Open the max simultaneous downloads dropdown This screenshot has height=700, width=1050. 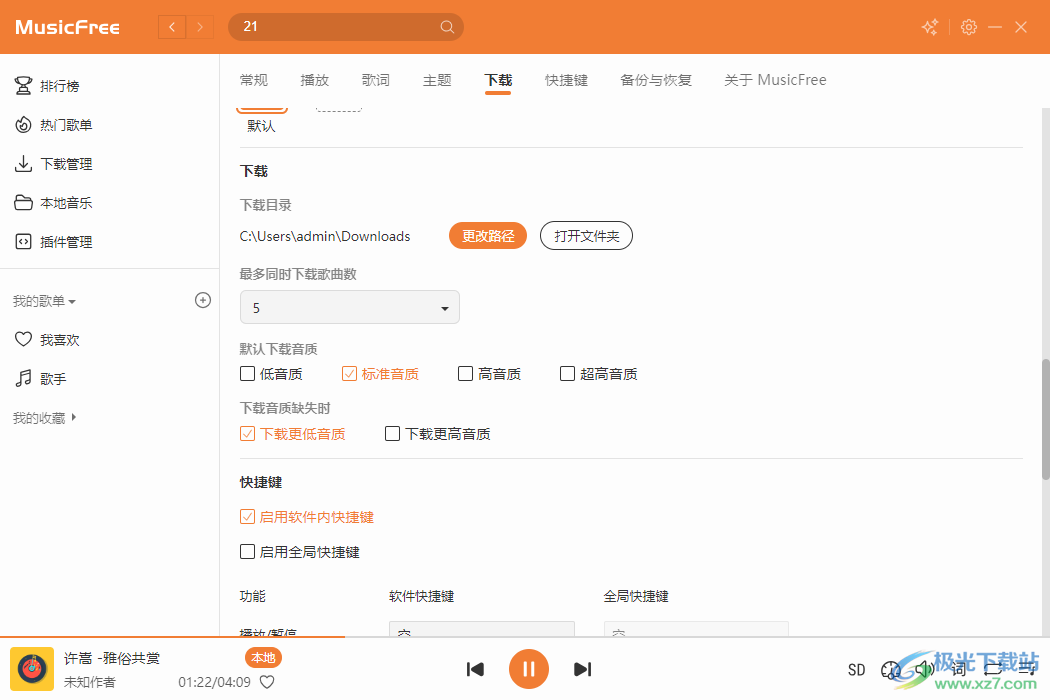point(350,307)
